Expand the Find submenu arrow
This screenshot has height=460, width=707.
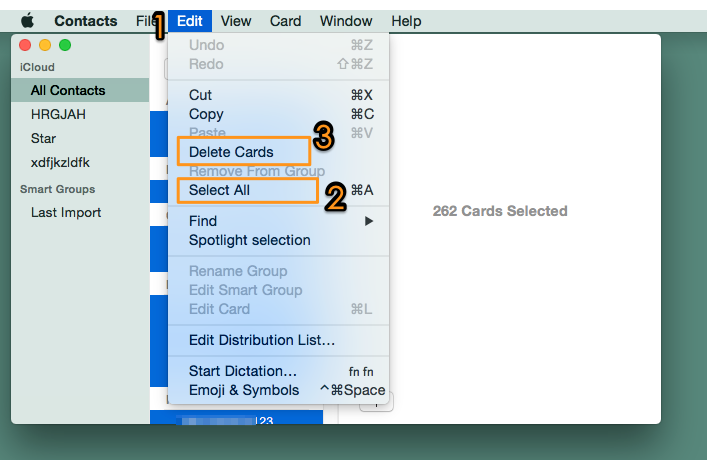(369, 221)
